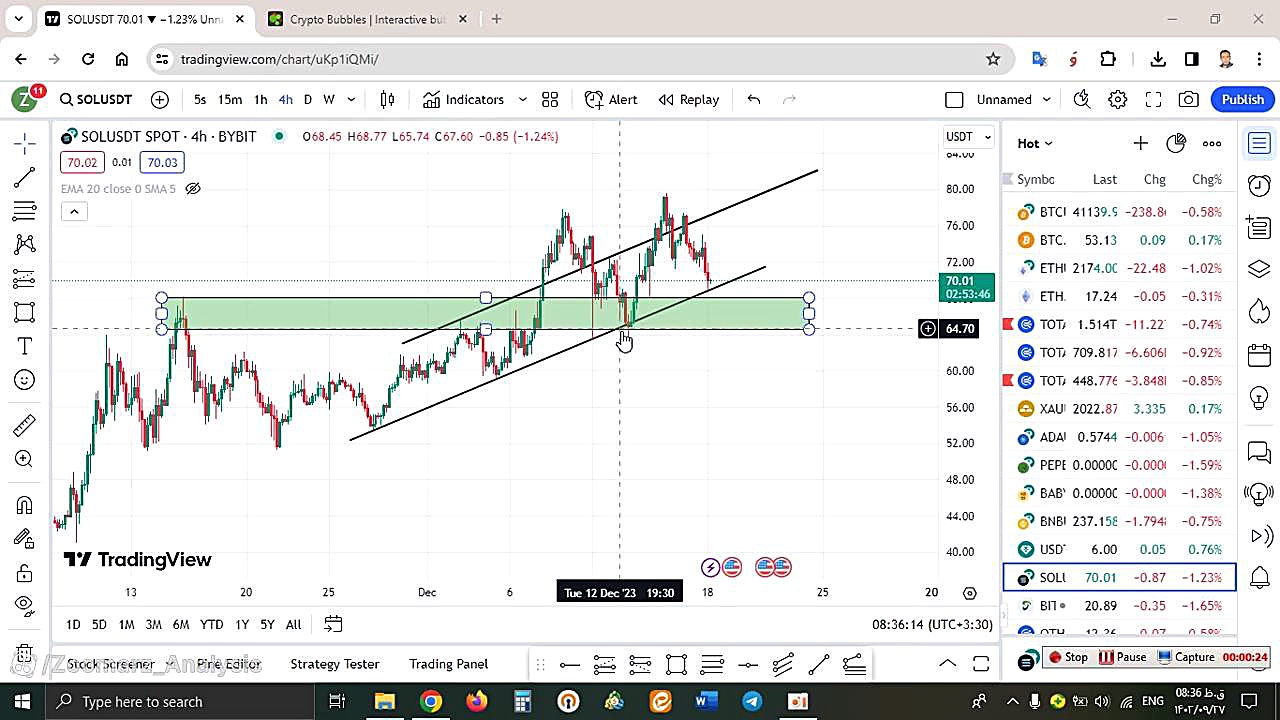Set chart range to 1Y
This screenshot has height=720, width=1280.
(242, 624)
